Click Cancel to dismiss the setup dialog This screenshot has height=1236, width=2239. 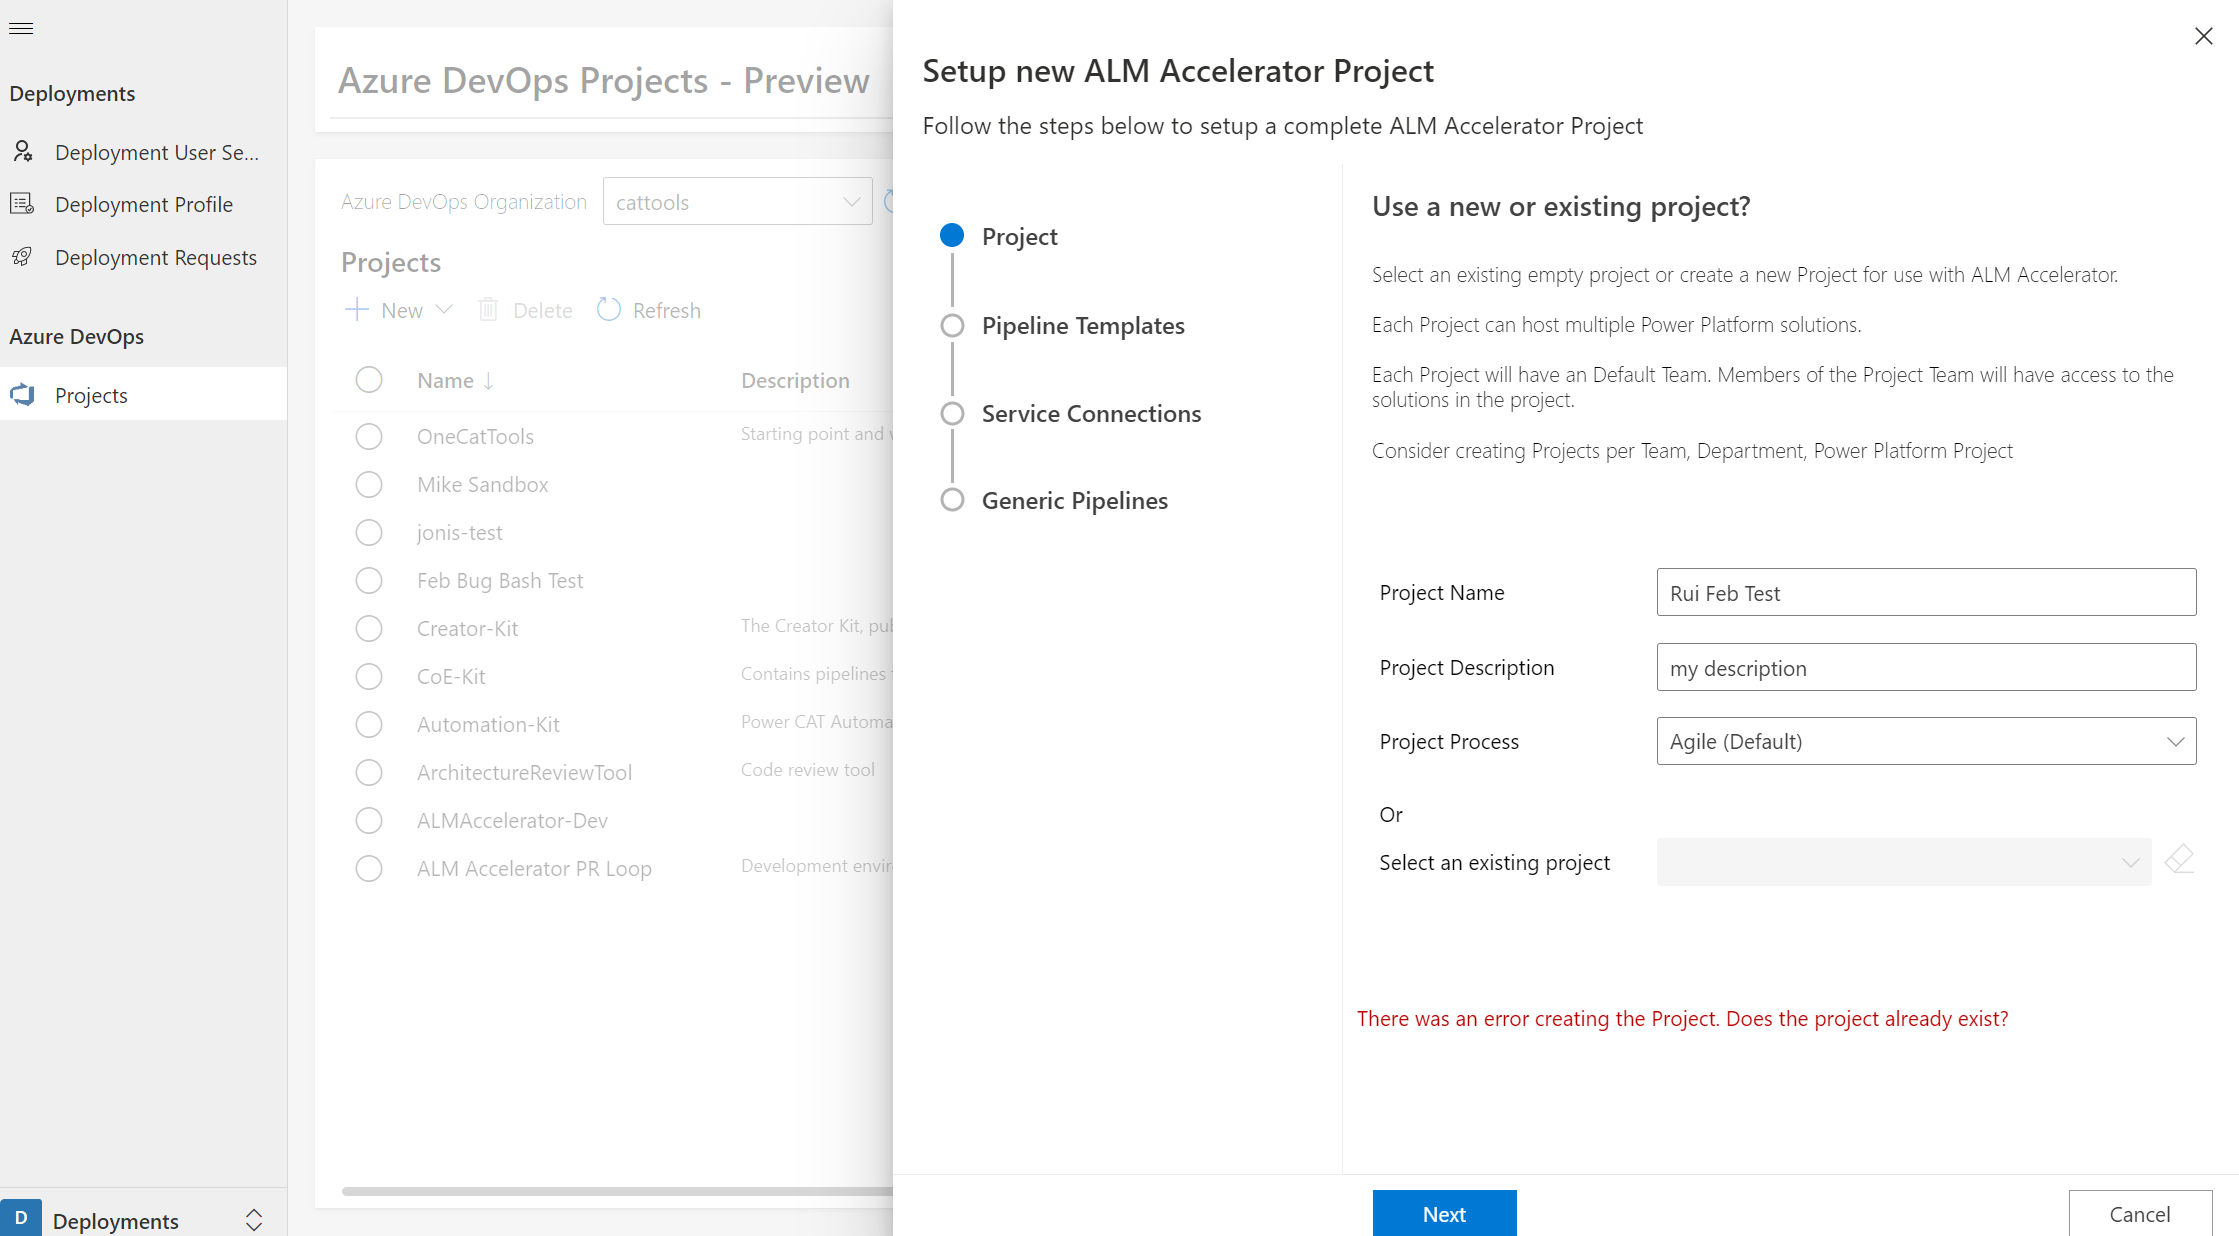[x=2139, y=1213]
